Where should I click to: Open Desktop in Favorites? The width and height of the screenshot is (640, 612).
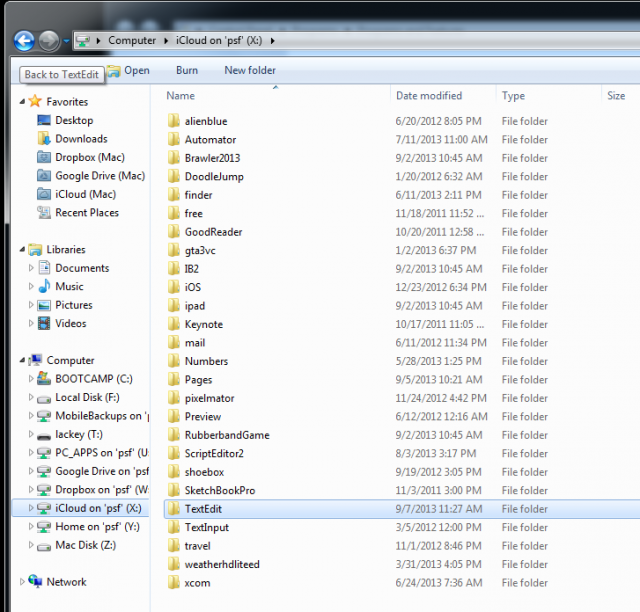[74, 120]
